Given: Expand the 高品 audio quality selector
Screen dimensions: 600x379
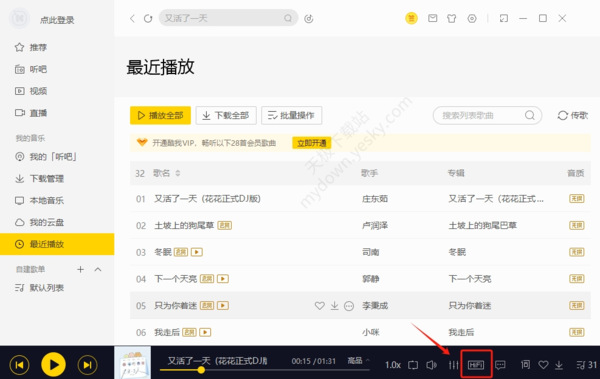Looking at the screenshot, I should (359, 361).
